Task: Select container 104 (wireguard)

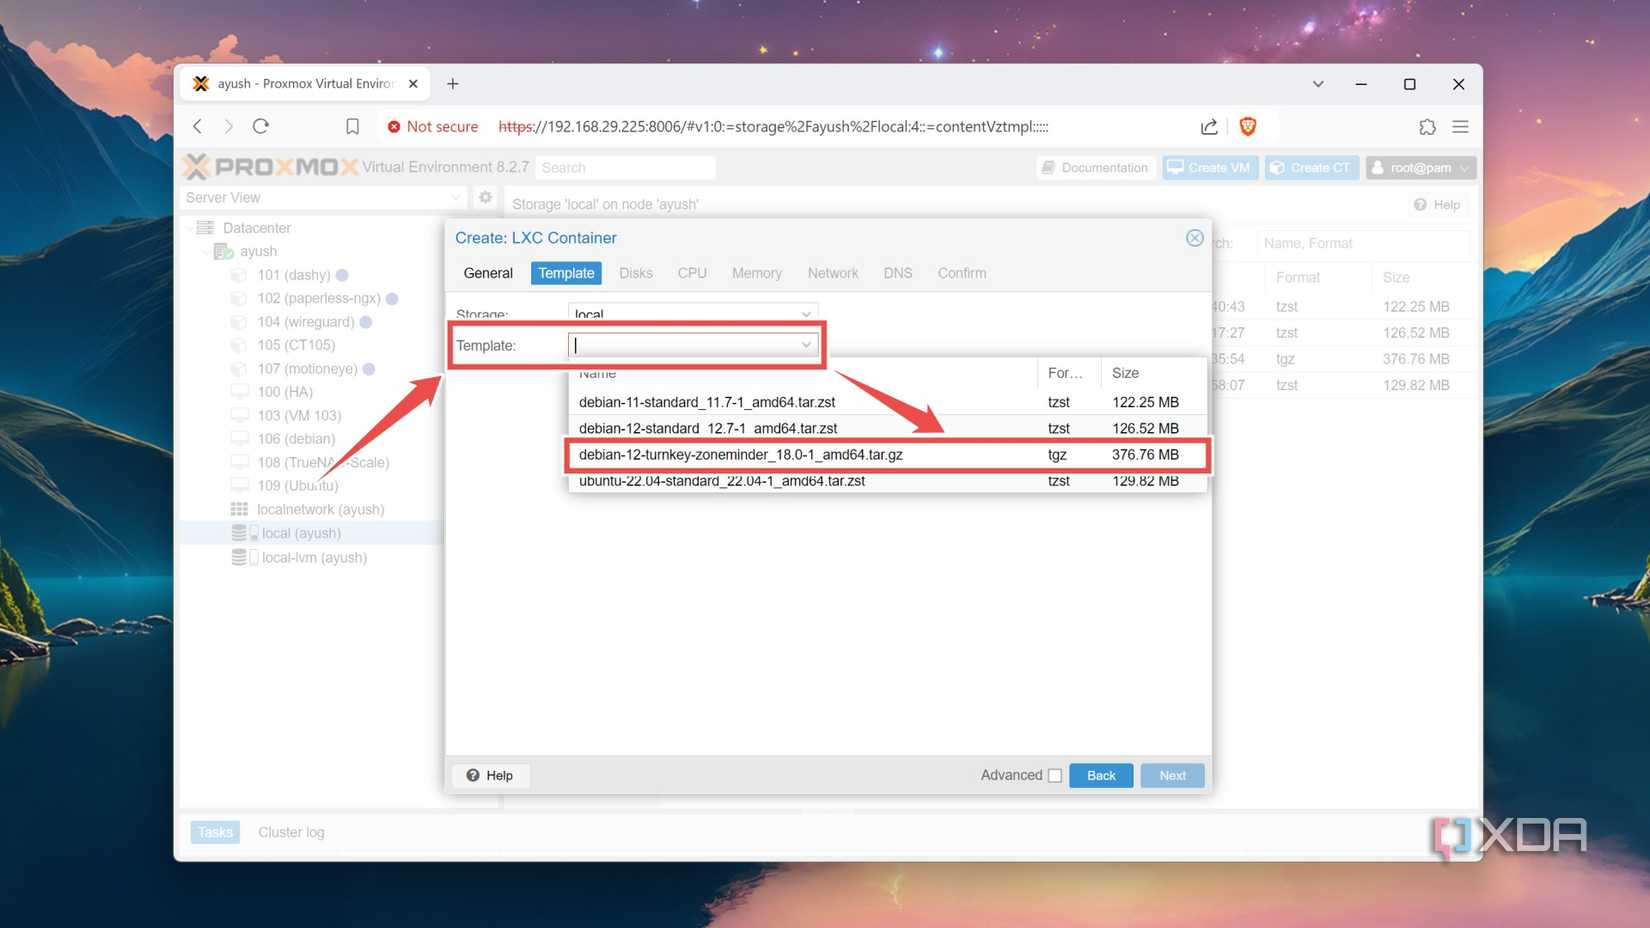Action: click(x=305, y=322)
